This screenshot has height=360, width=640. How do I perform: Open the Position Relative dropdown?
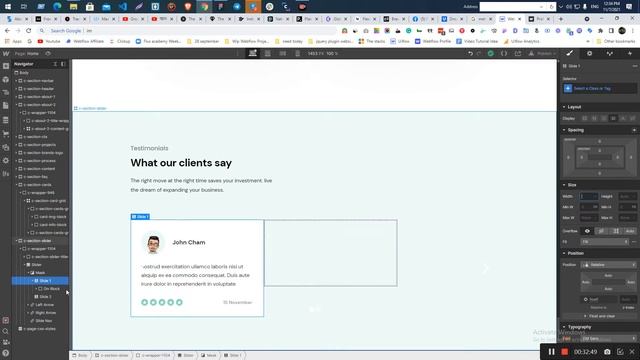point(609,265)
